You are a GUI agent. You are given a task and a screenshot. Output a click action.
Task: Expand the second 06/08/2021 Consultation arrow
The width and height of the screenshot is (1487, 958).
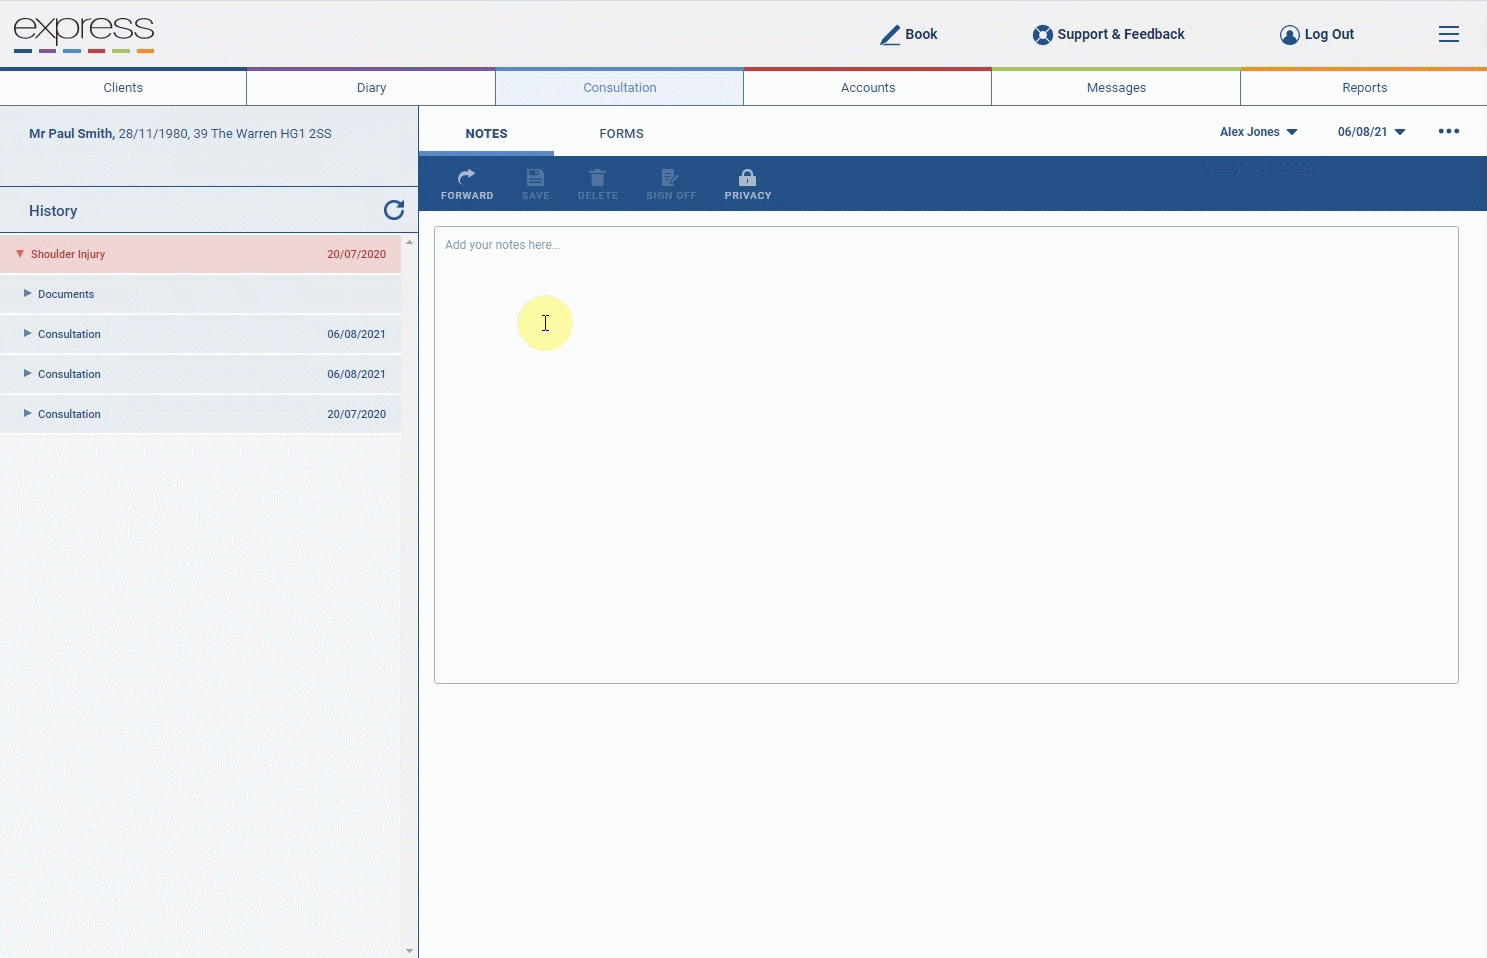click(28, 373)
